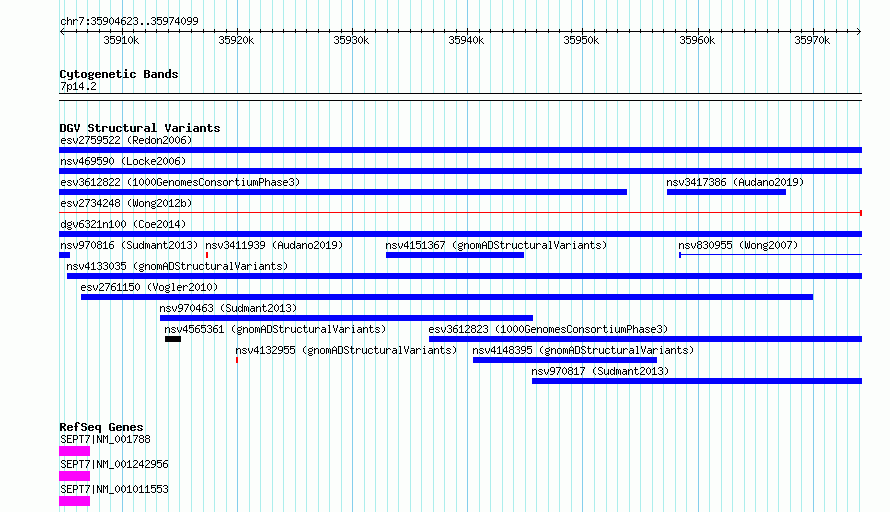This screenshot has height=512, width=890.
Task: Open the nsv3417386 (Audano2019) feature bar
Action: click(x=727, y=192)
